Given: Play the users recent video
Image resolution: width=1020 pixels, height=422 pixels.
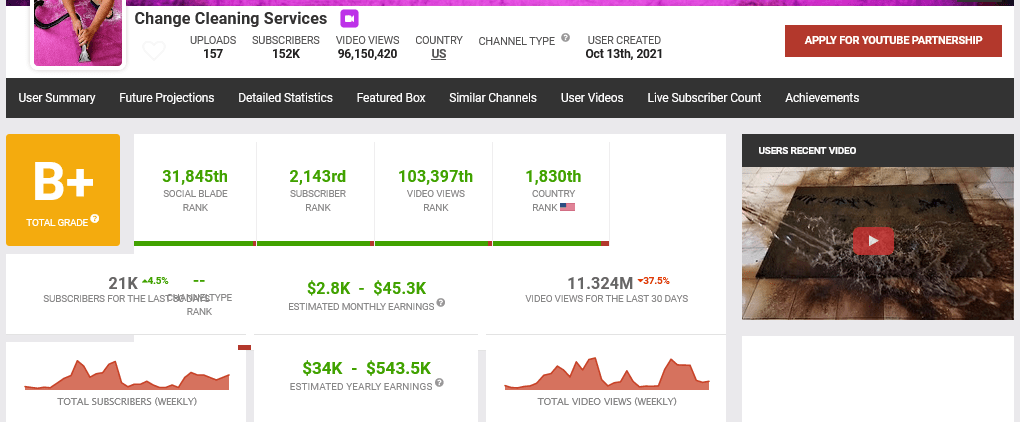Looking at the screenshot, I should [873, 241].
